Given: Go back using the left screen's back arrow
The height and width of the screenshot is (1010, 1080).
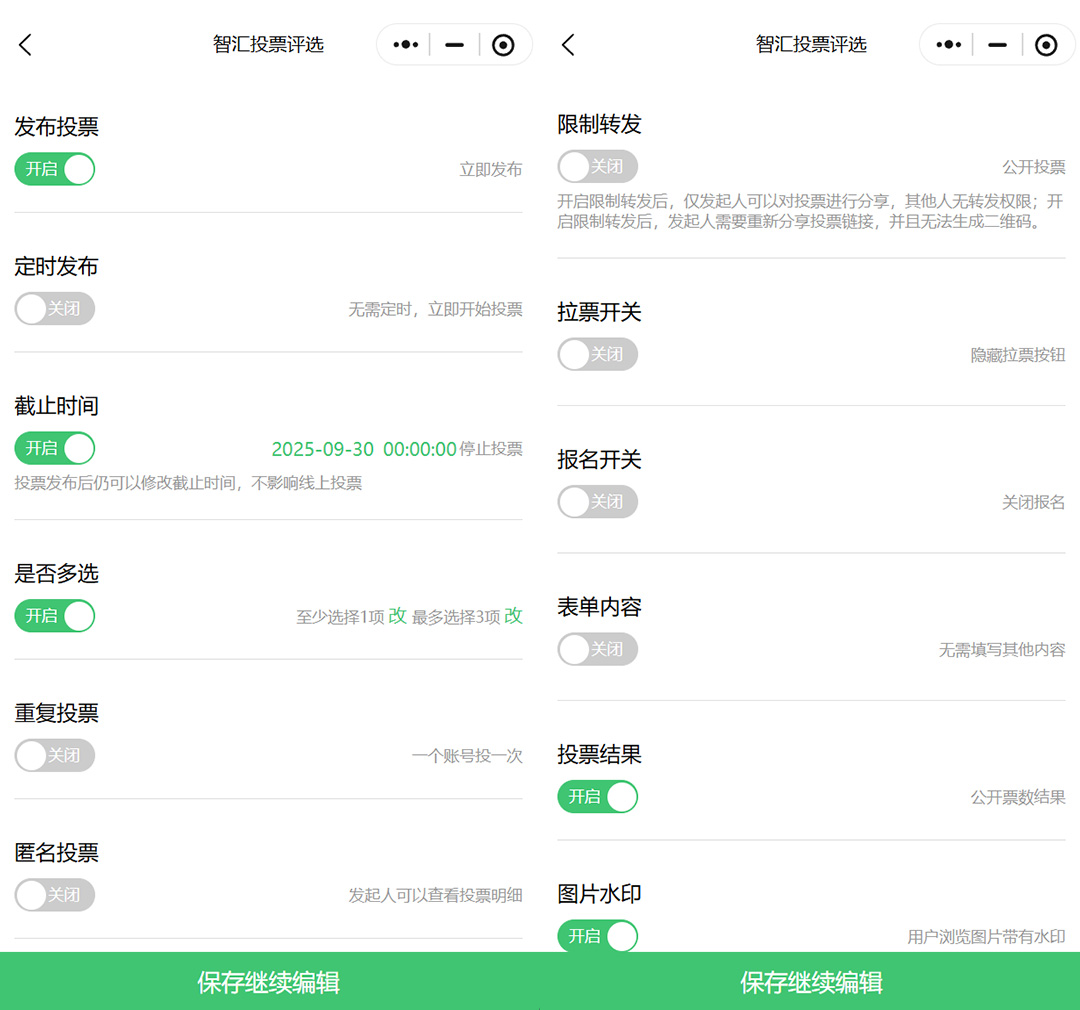Looking at the screenshot, I should (26, 45).
